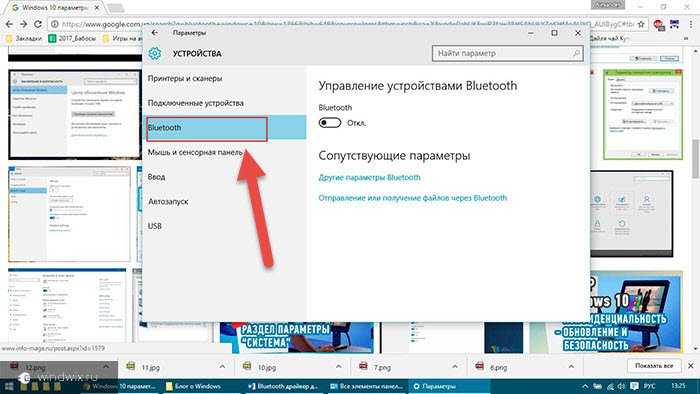Reload the Chrome page
This screenshot has height=394, width=700.
[38, 24]
